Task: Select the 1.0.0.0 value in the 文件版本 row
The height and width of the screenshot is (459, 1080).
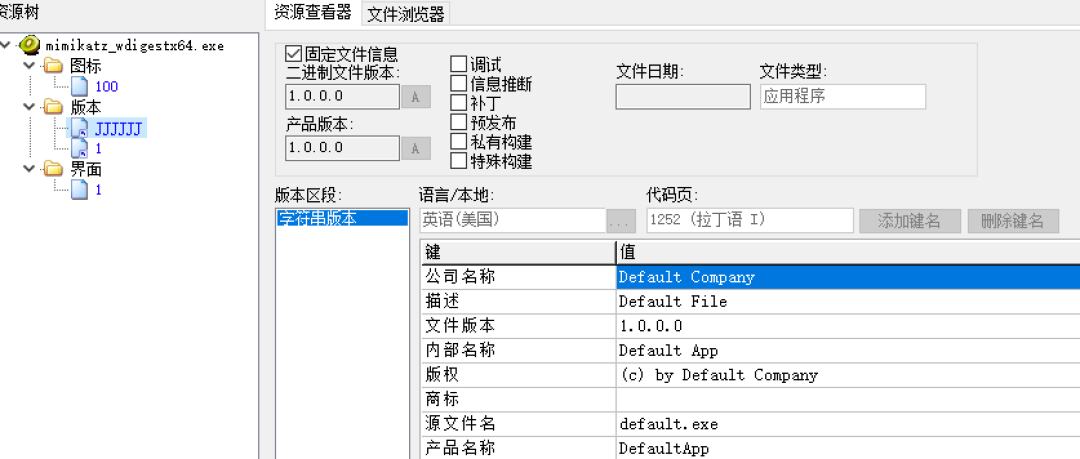Action: pyautogui.click(x=848, y=326)
